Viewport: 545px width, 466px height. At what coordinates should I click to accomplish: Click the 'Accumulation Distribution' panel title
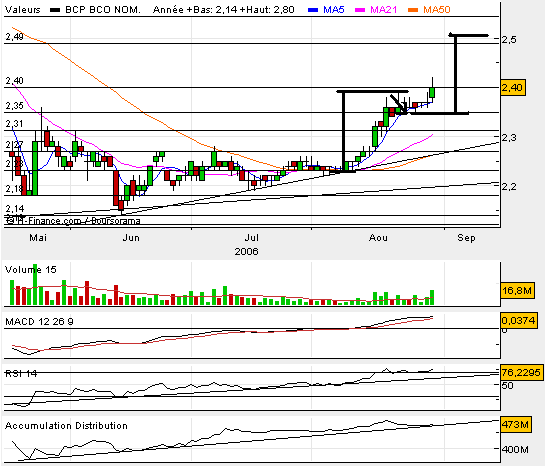tap(66, 426)
